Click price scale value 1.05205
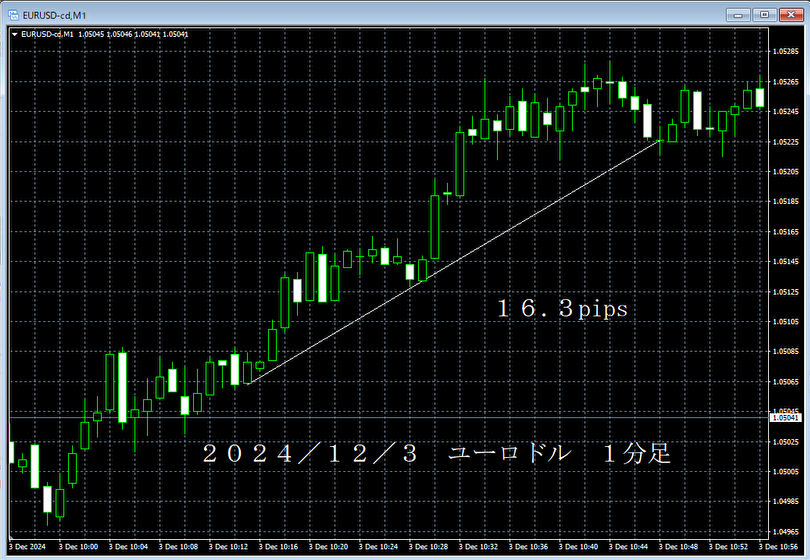 (785, 172)
